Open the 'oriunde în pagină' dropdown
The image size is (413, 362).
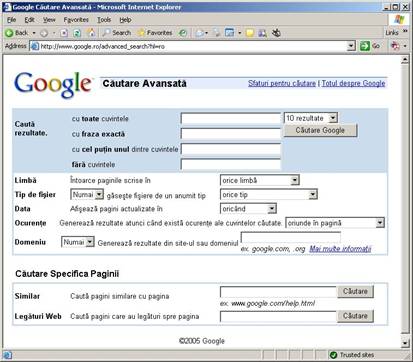[335, 223]
